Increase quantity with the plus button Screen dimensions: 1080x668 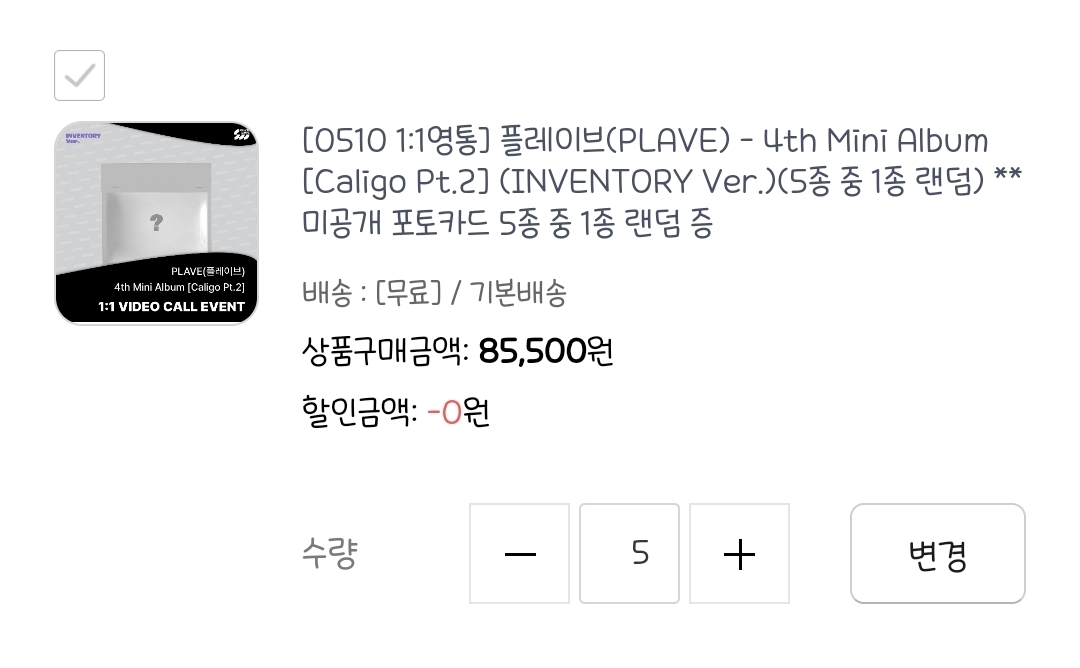[739, 554]
